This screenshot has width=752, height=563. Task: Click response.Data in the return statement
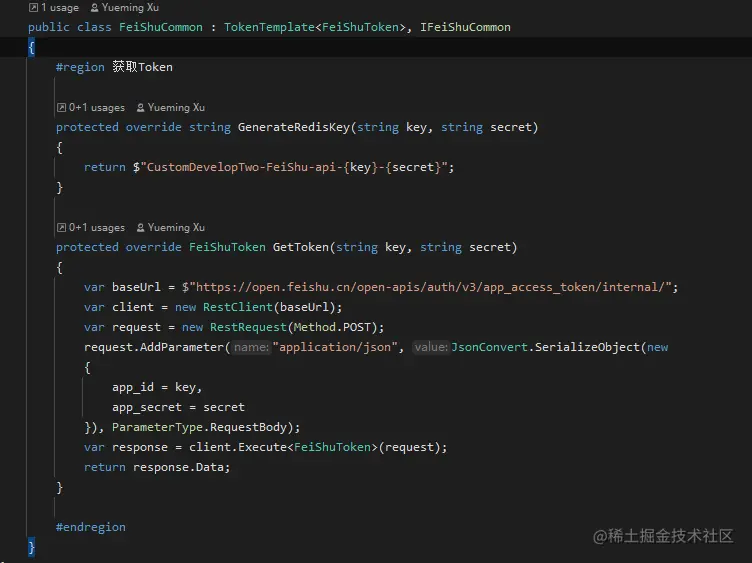click(x=178, y=467)
